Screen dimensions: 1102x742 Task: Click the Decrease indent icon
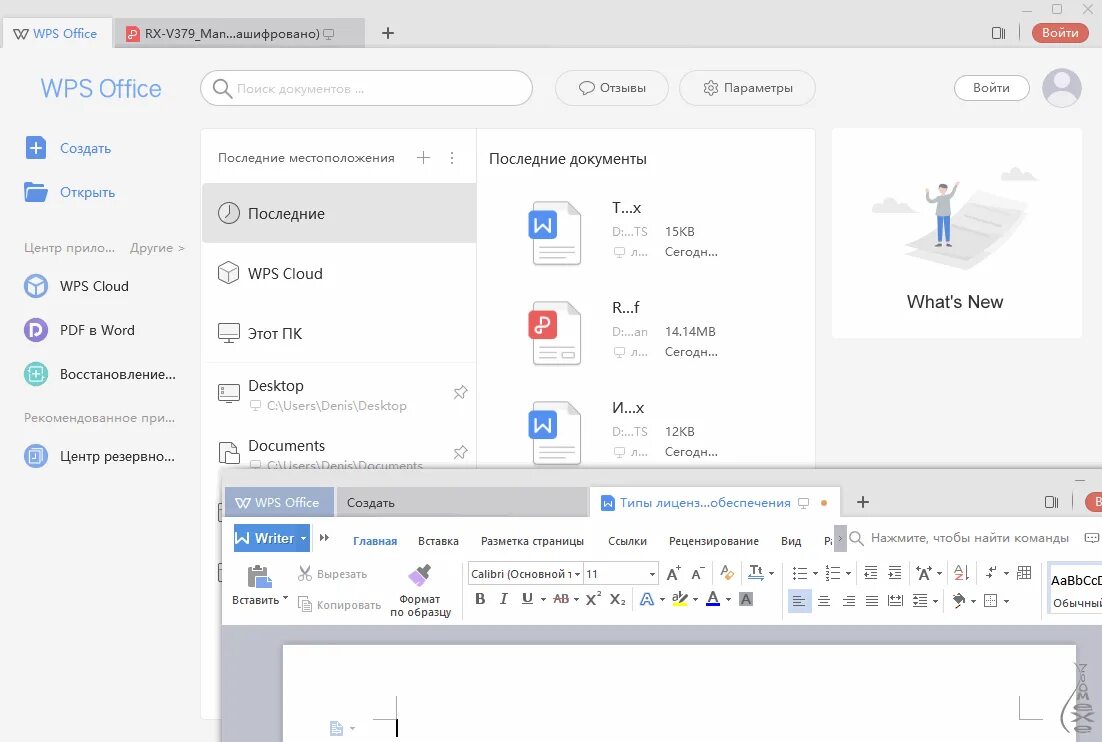pyautogui.click(x=870, y=573)
